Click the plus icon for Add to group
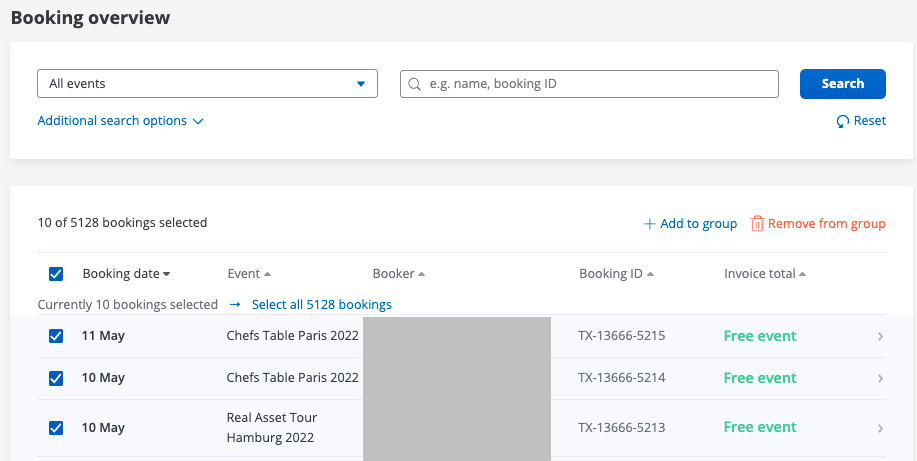 point(649,224)
